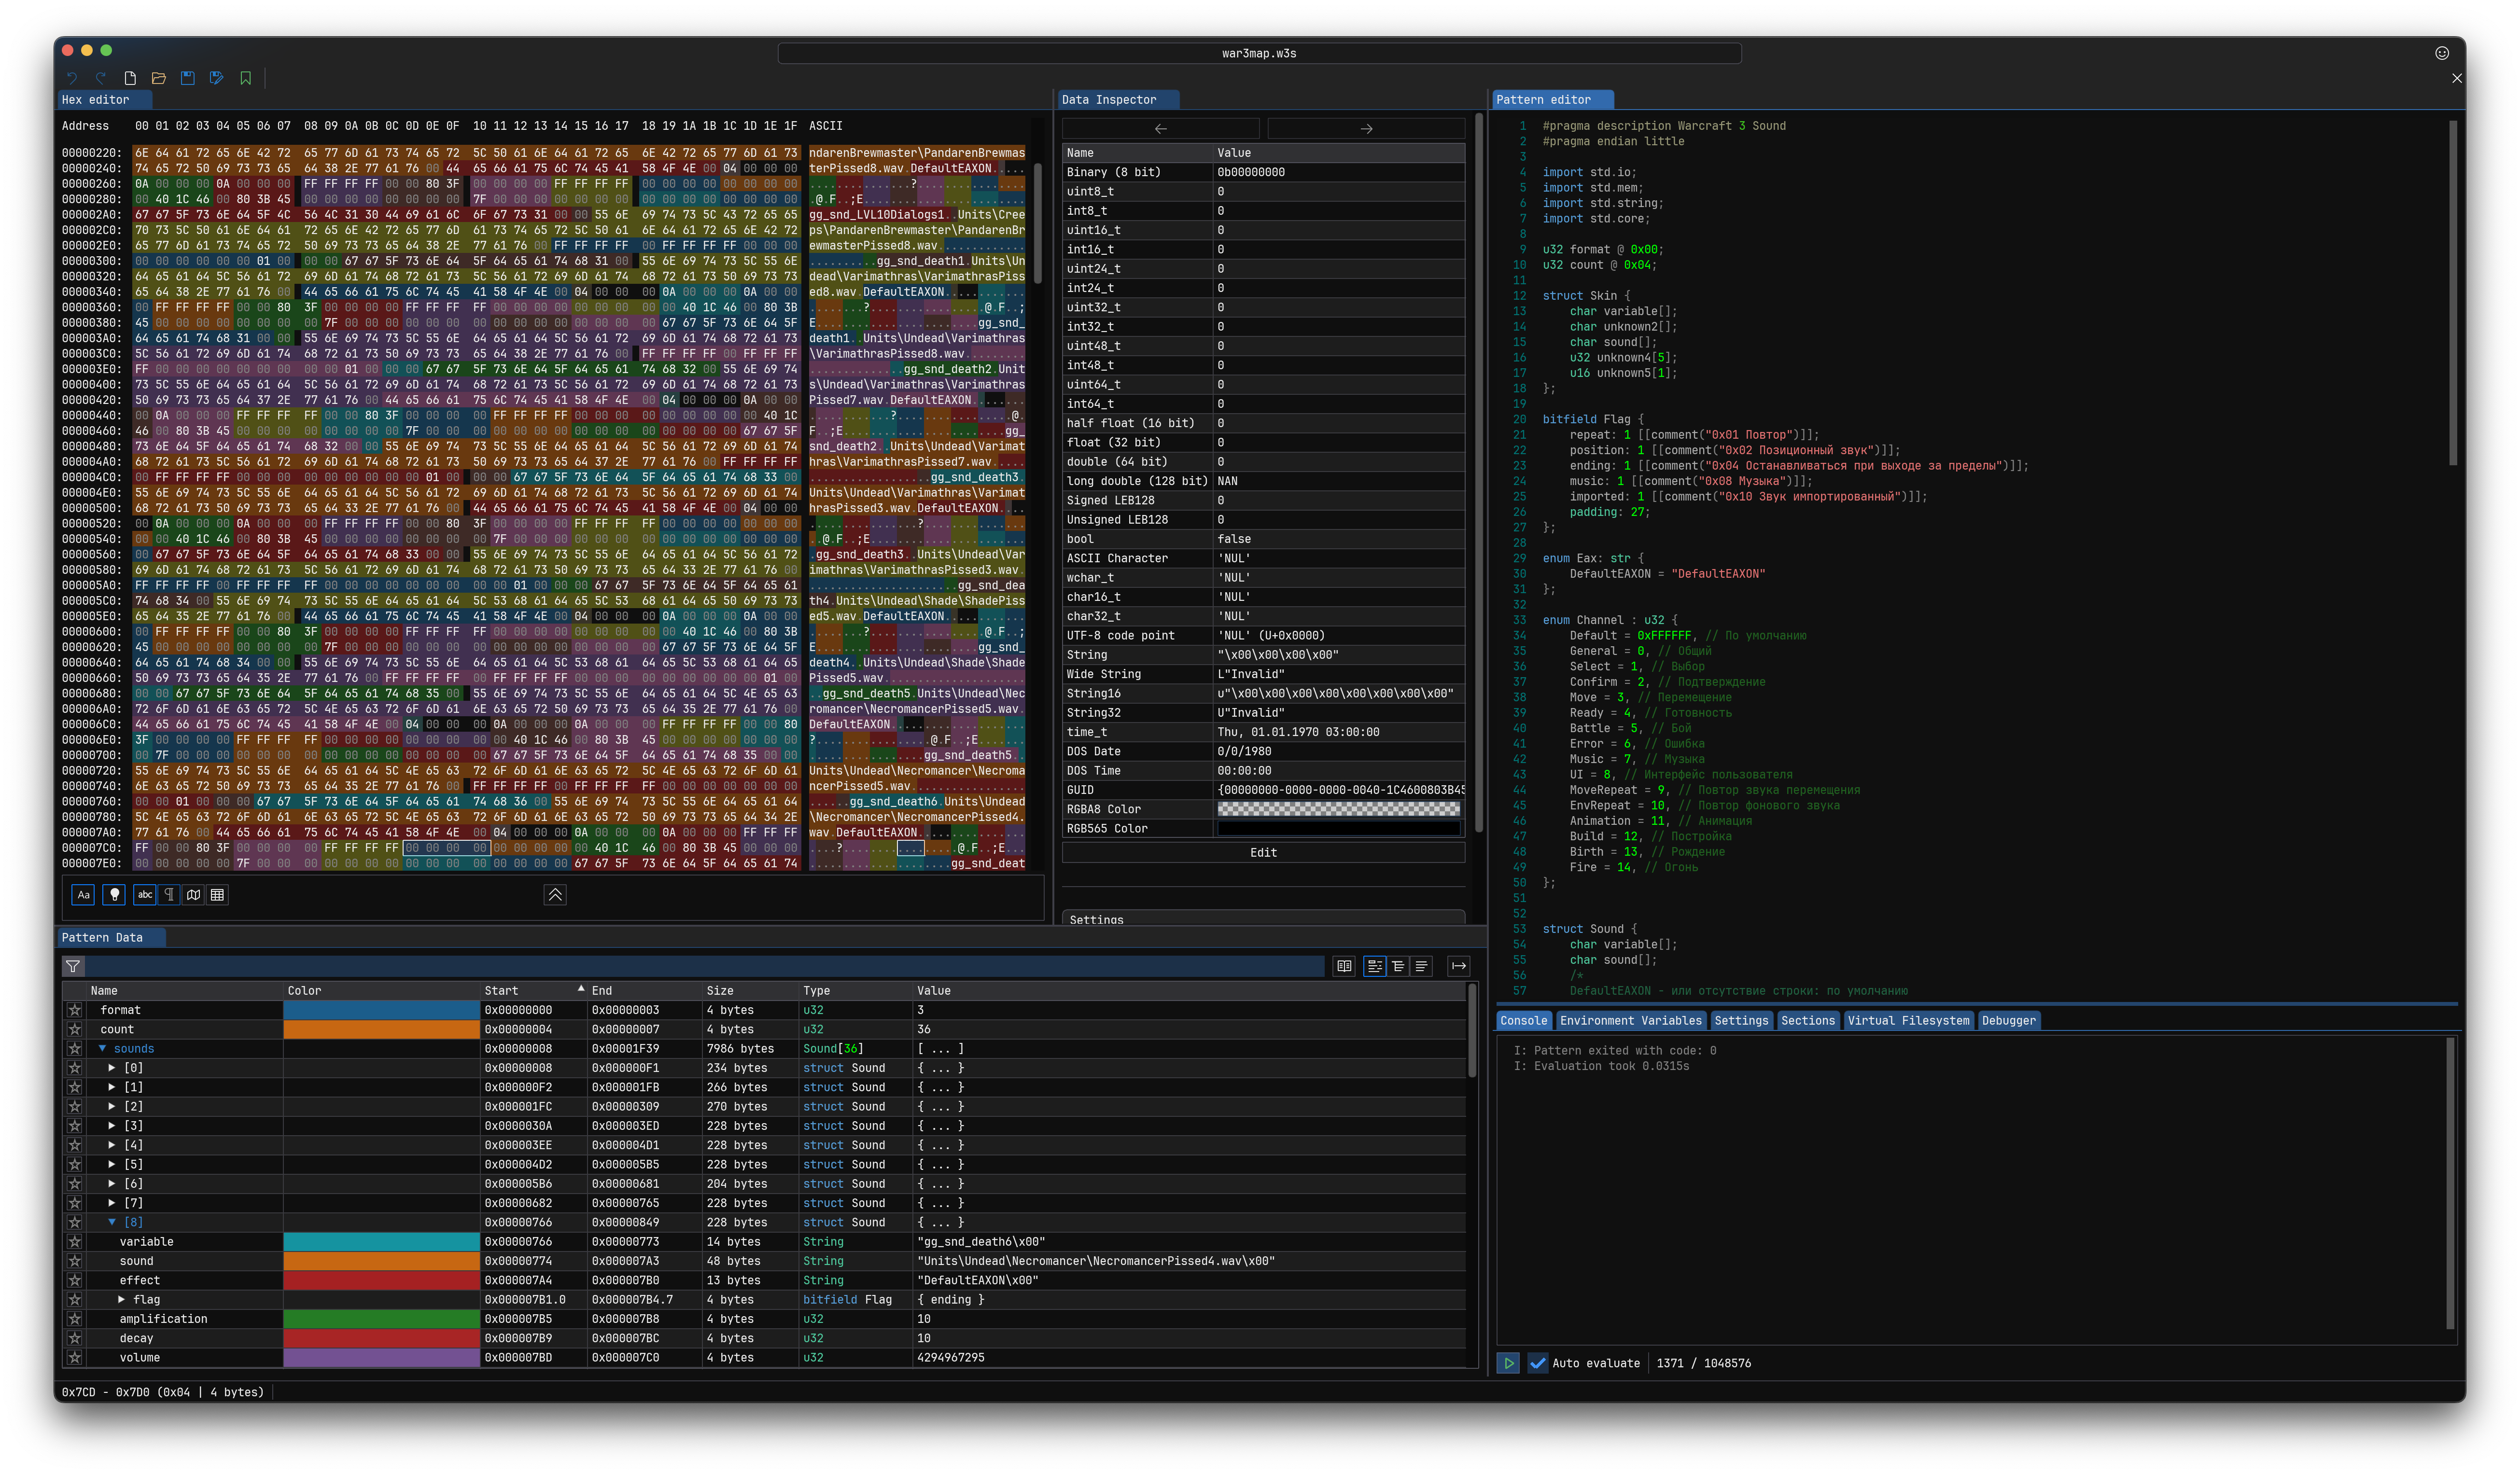
Task: Expand the flag bitfield row
Action: coord(121,1300)
